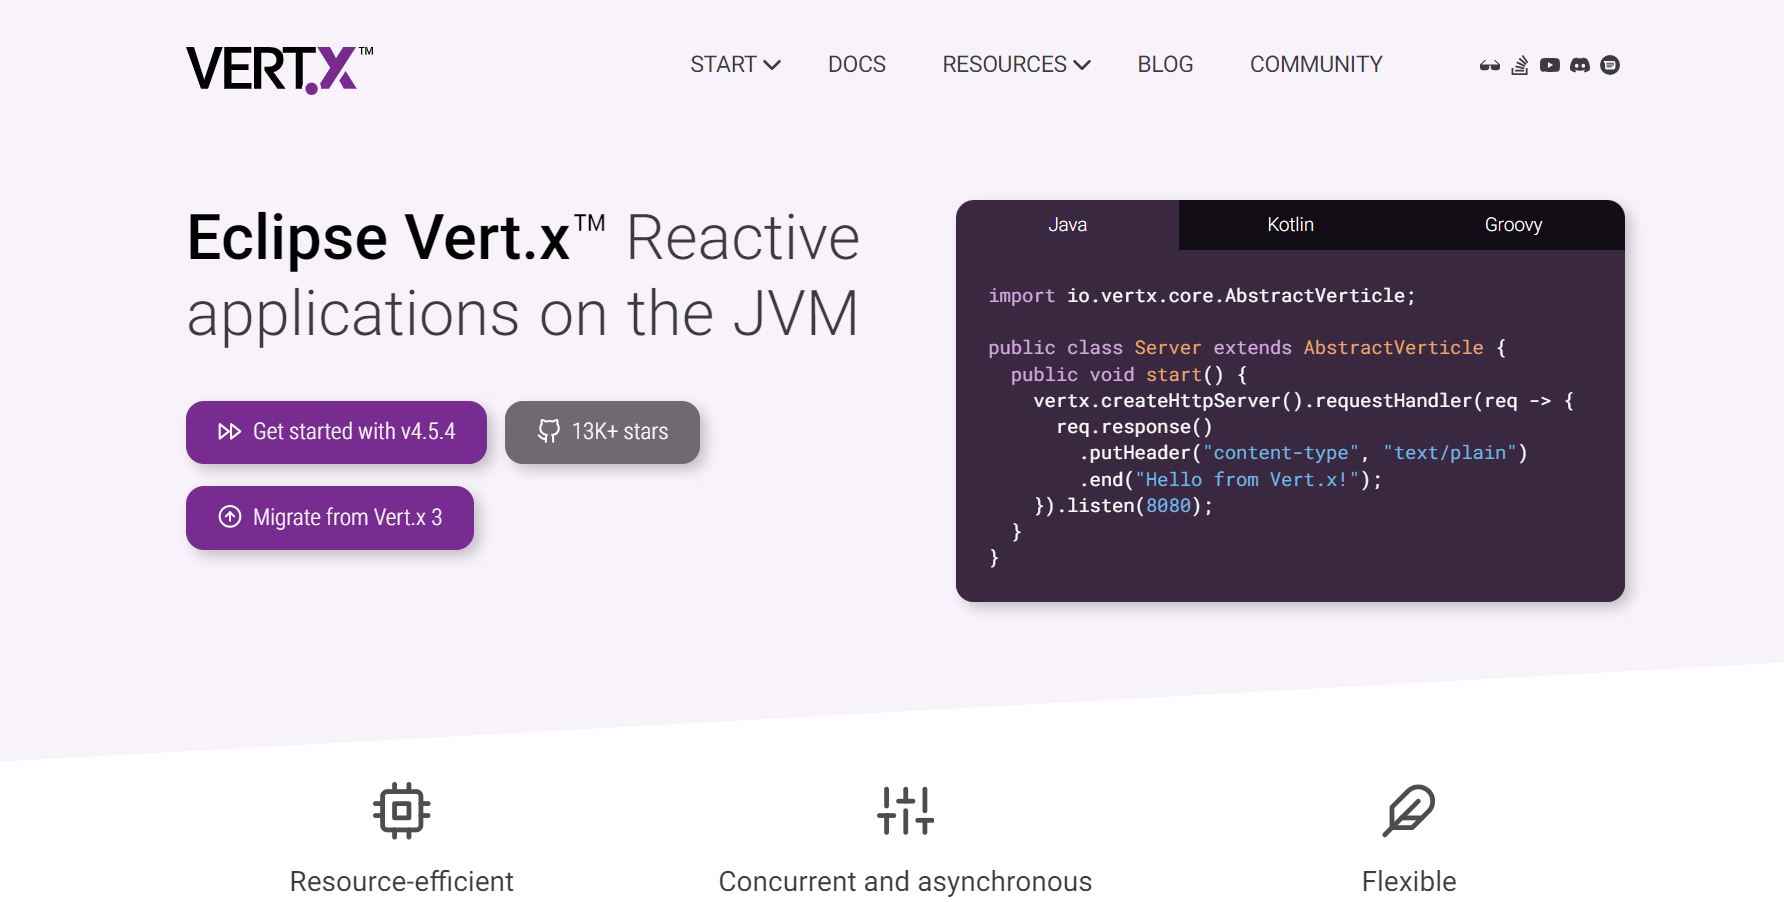
Task: Click the vertx.createHttpServer() line in the code
Action: 1304,401
